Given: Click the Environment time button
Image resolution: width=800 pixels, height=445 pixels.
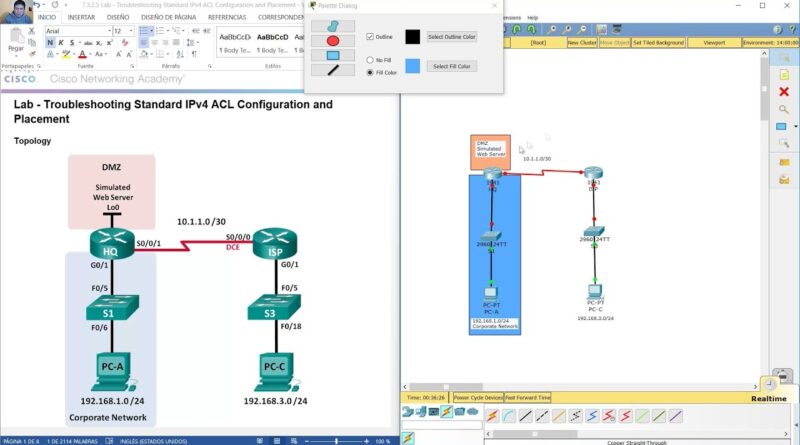Looking at the screenshot, I should 770,43.
